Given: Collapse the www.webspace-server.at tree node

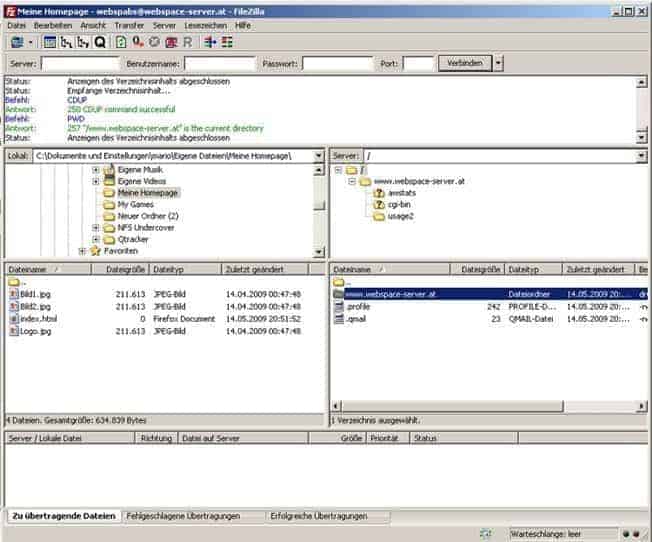Looking at the screenshot, I should click(353, 182).
